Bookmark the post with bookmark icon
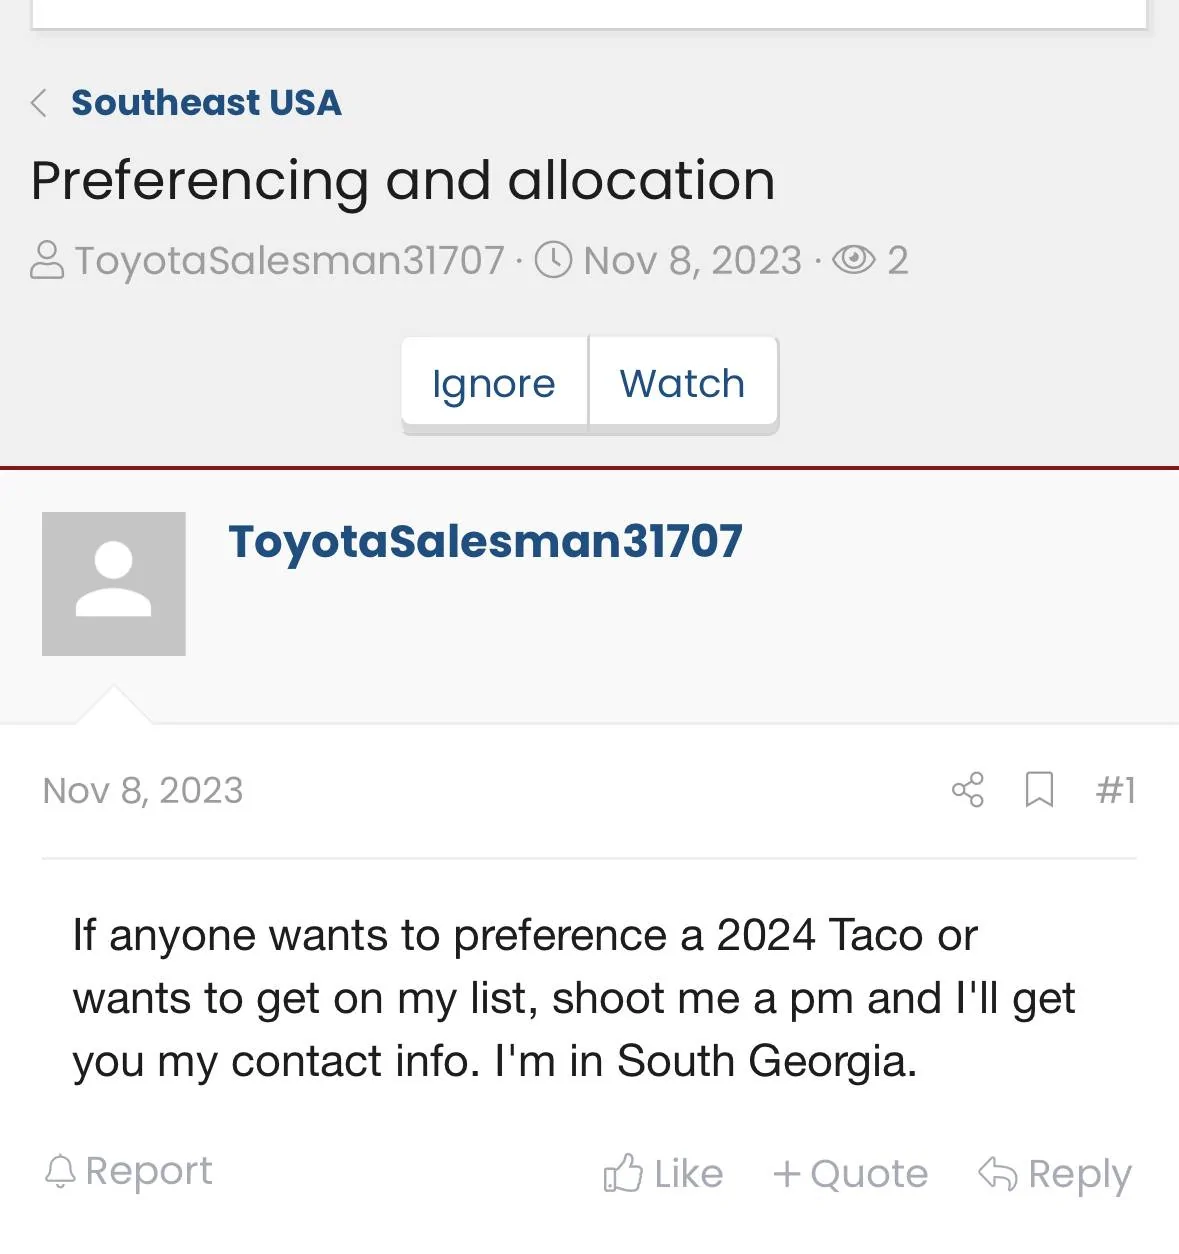This screenshot has height=1254, width=1179. pos(1039,790)
